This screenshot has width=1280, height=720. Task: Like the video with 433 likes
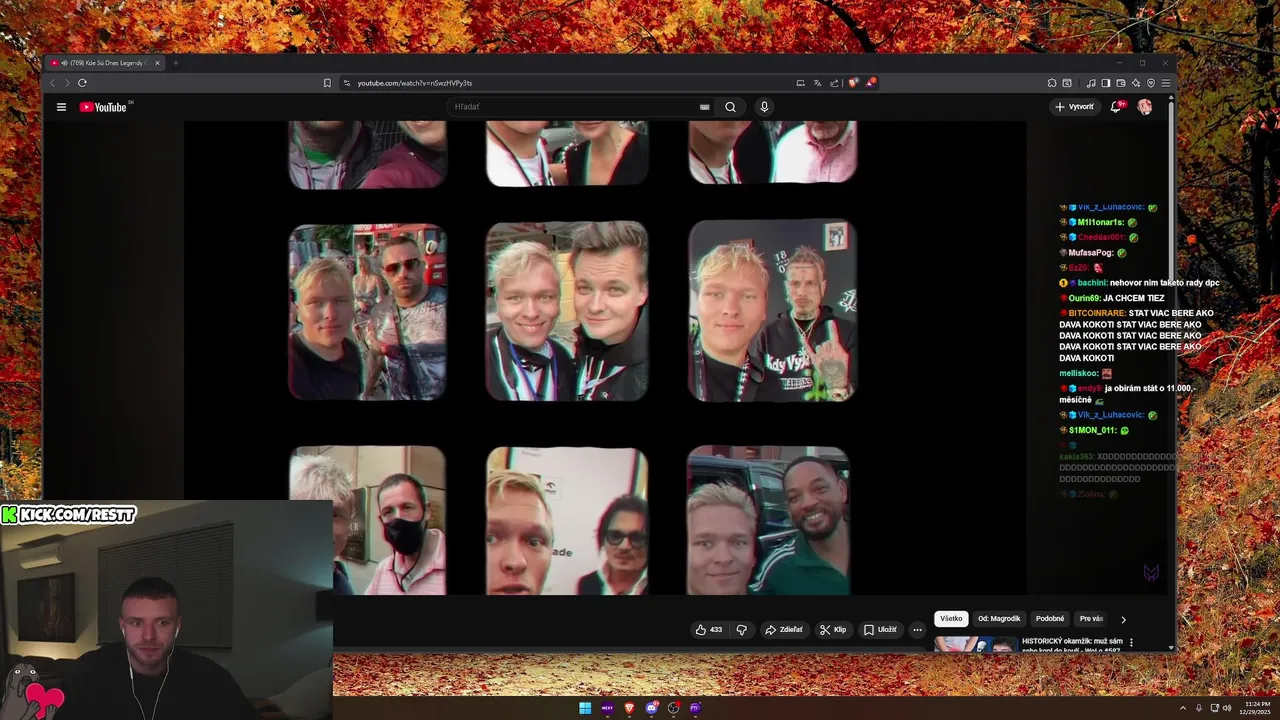709,630
